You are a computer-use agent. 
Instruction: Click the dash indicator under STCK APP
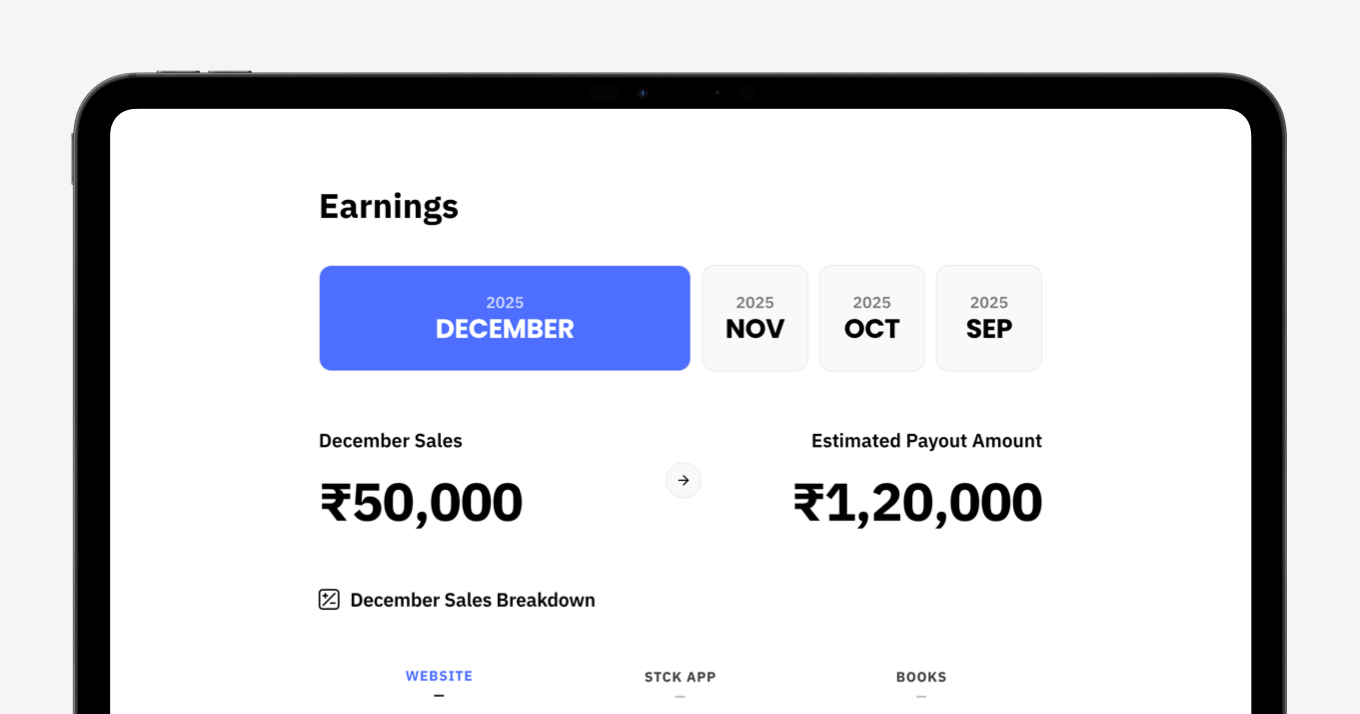[680, 696]
